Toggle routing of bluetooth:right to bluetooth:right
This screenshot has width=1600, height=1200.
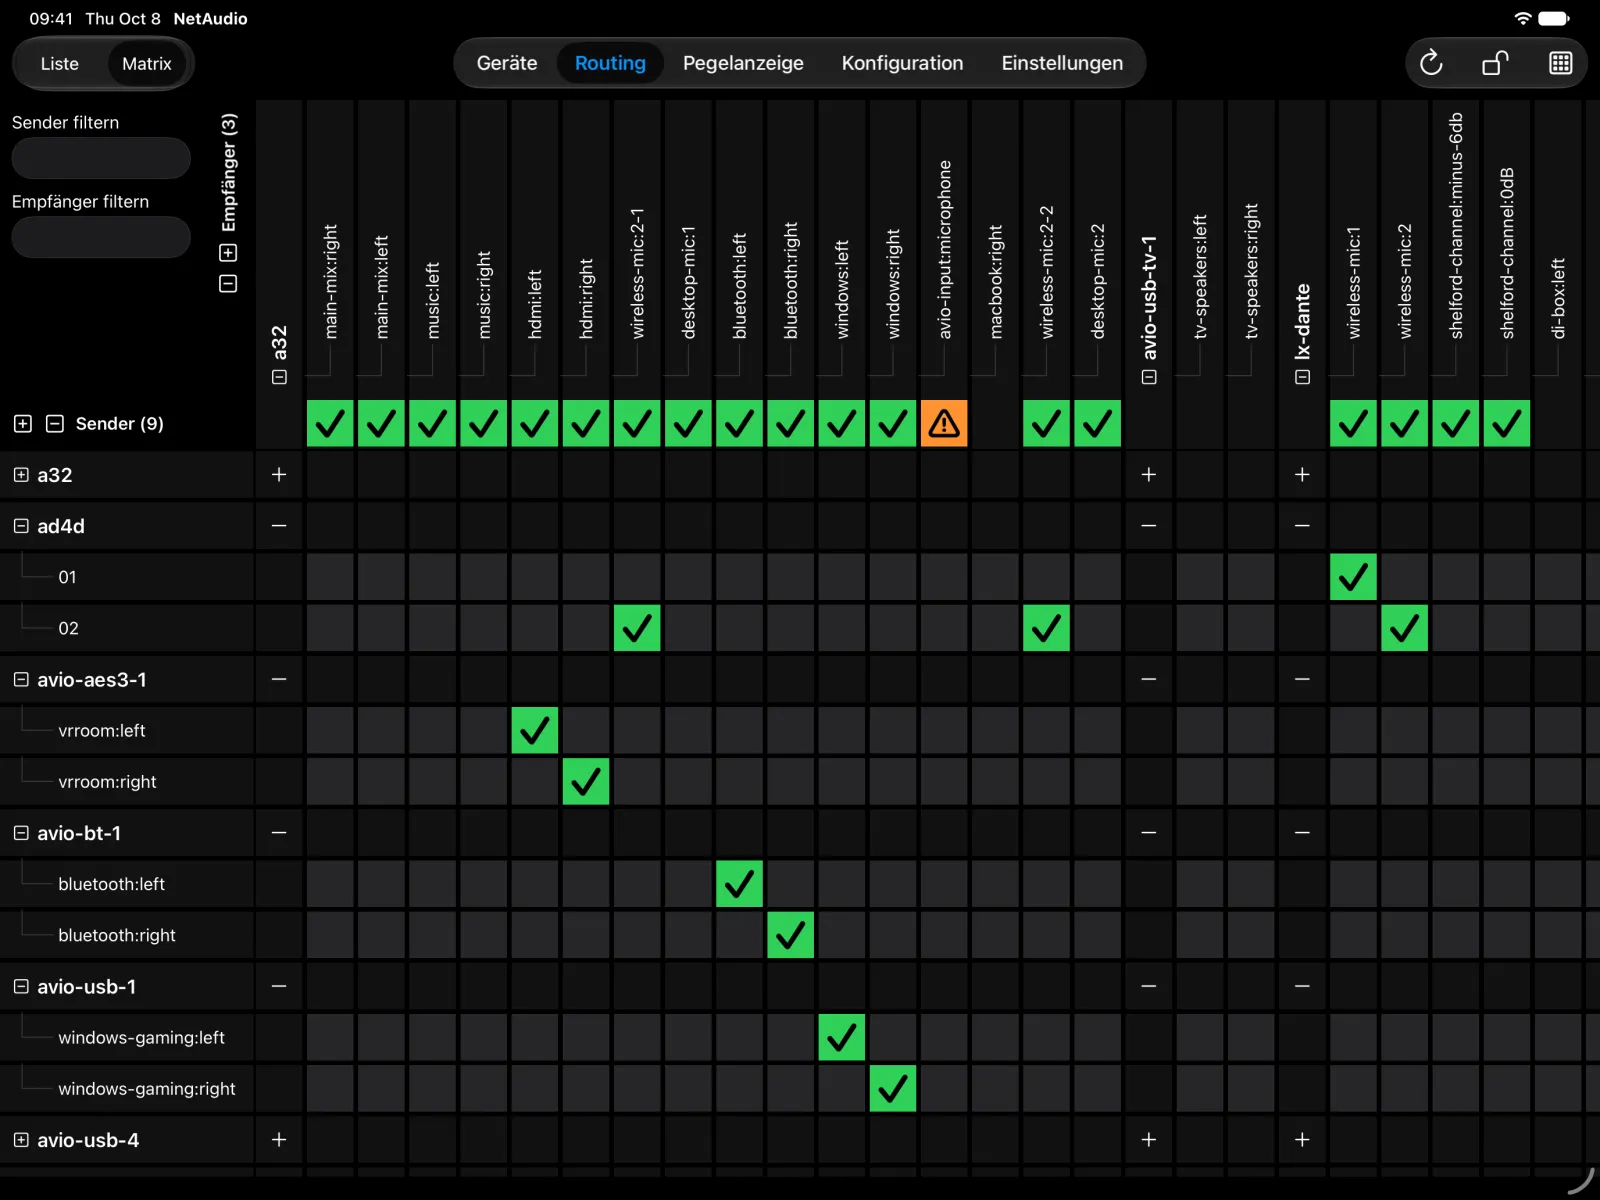point(790,935)
